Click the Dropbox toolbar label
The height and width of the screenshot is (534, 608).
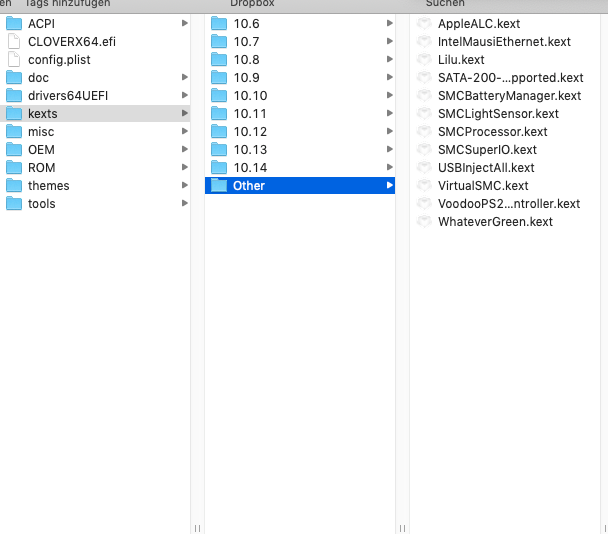click(252, 3)
